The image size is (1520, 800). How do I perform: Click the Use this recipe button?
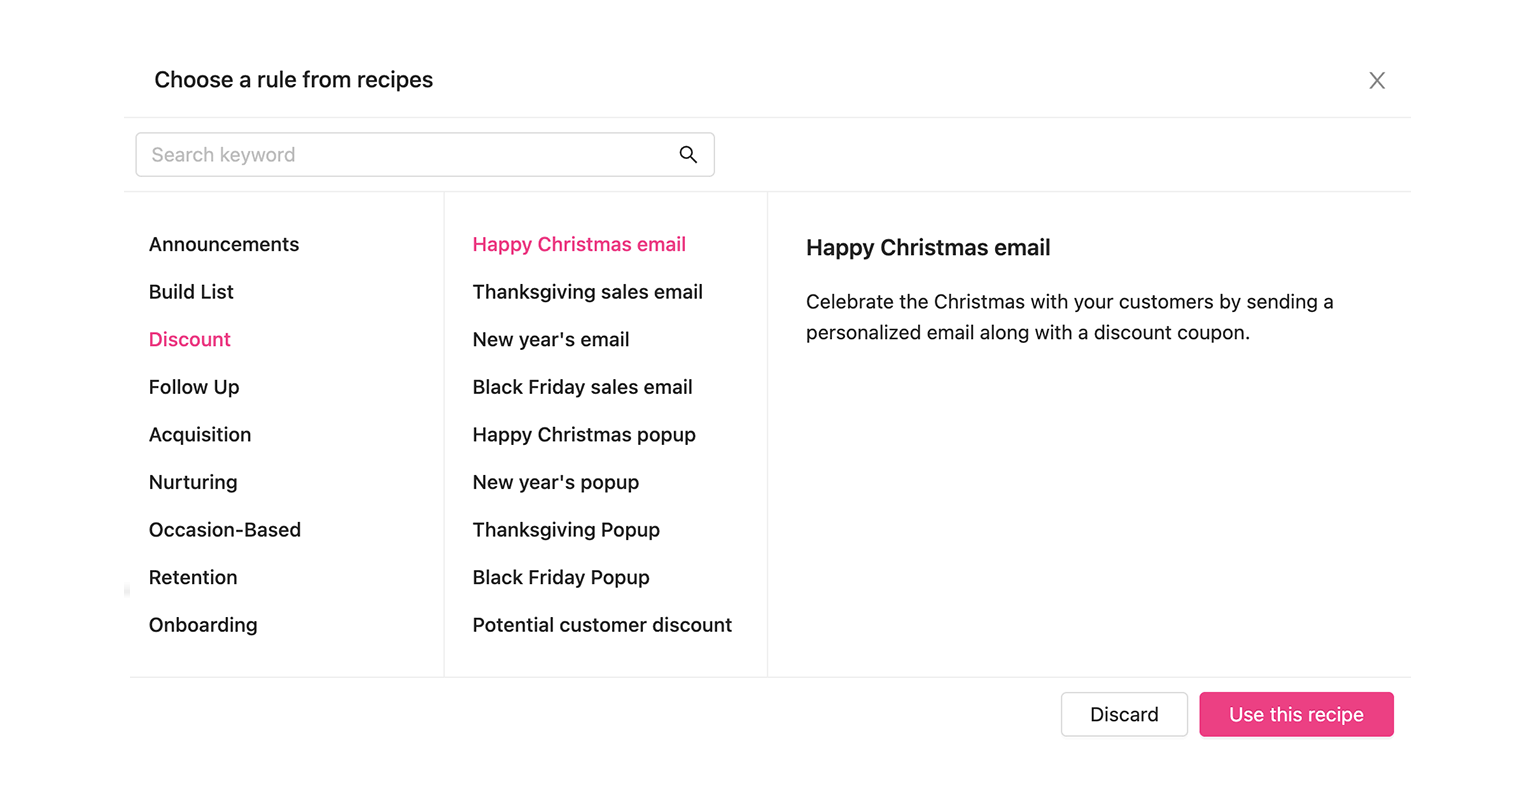coord(1296,714)
